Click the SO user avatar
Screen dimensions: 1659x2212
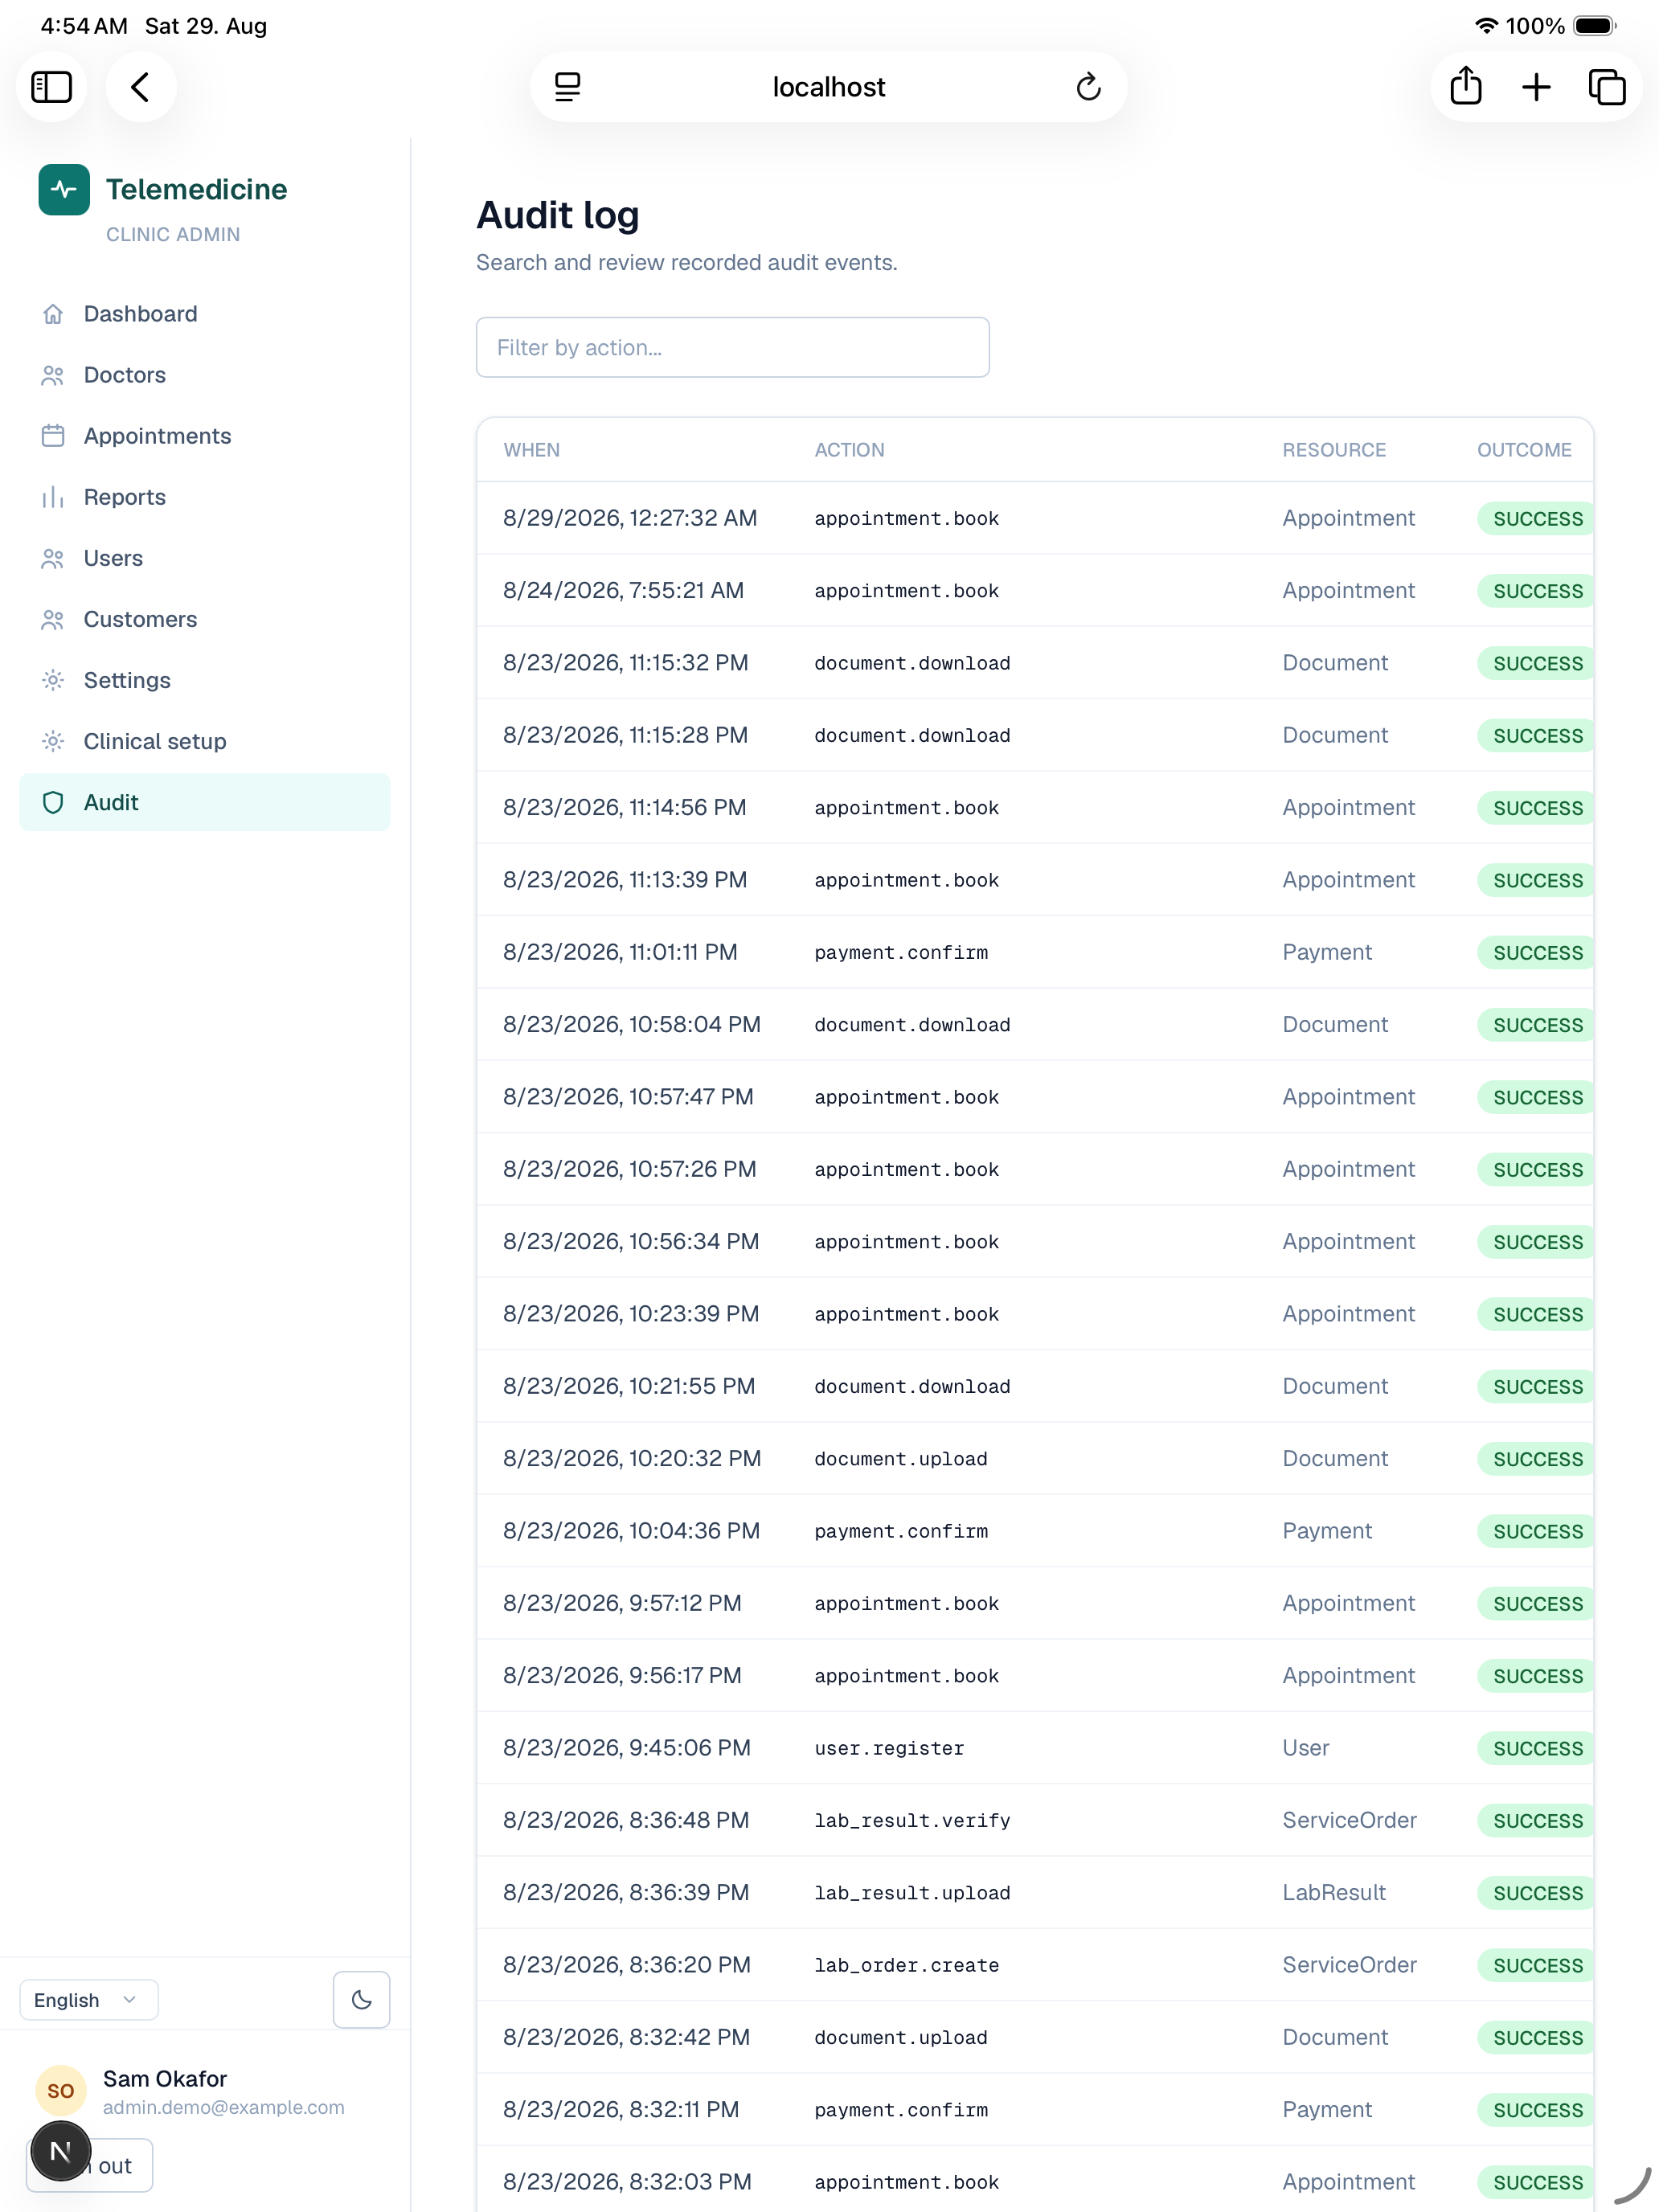tap(61, 2091)
